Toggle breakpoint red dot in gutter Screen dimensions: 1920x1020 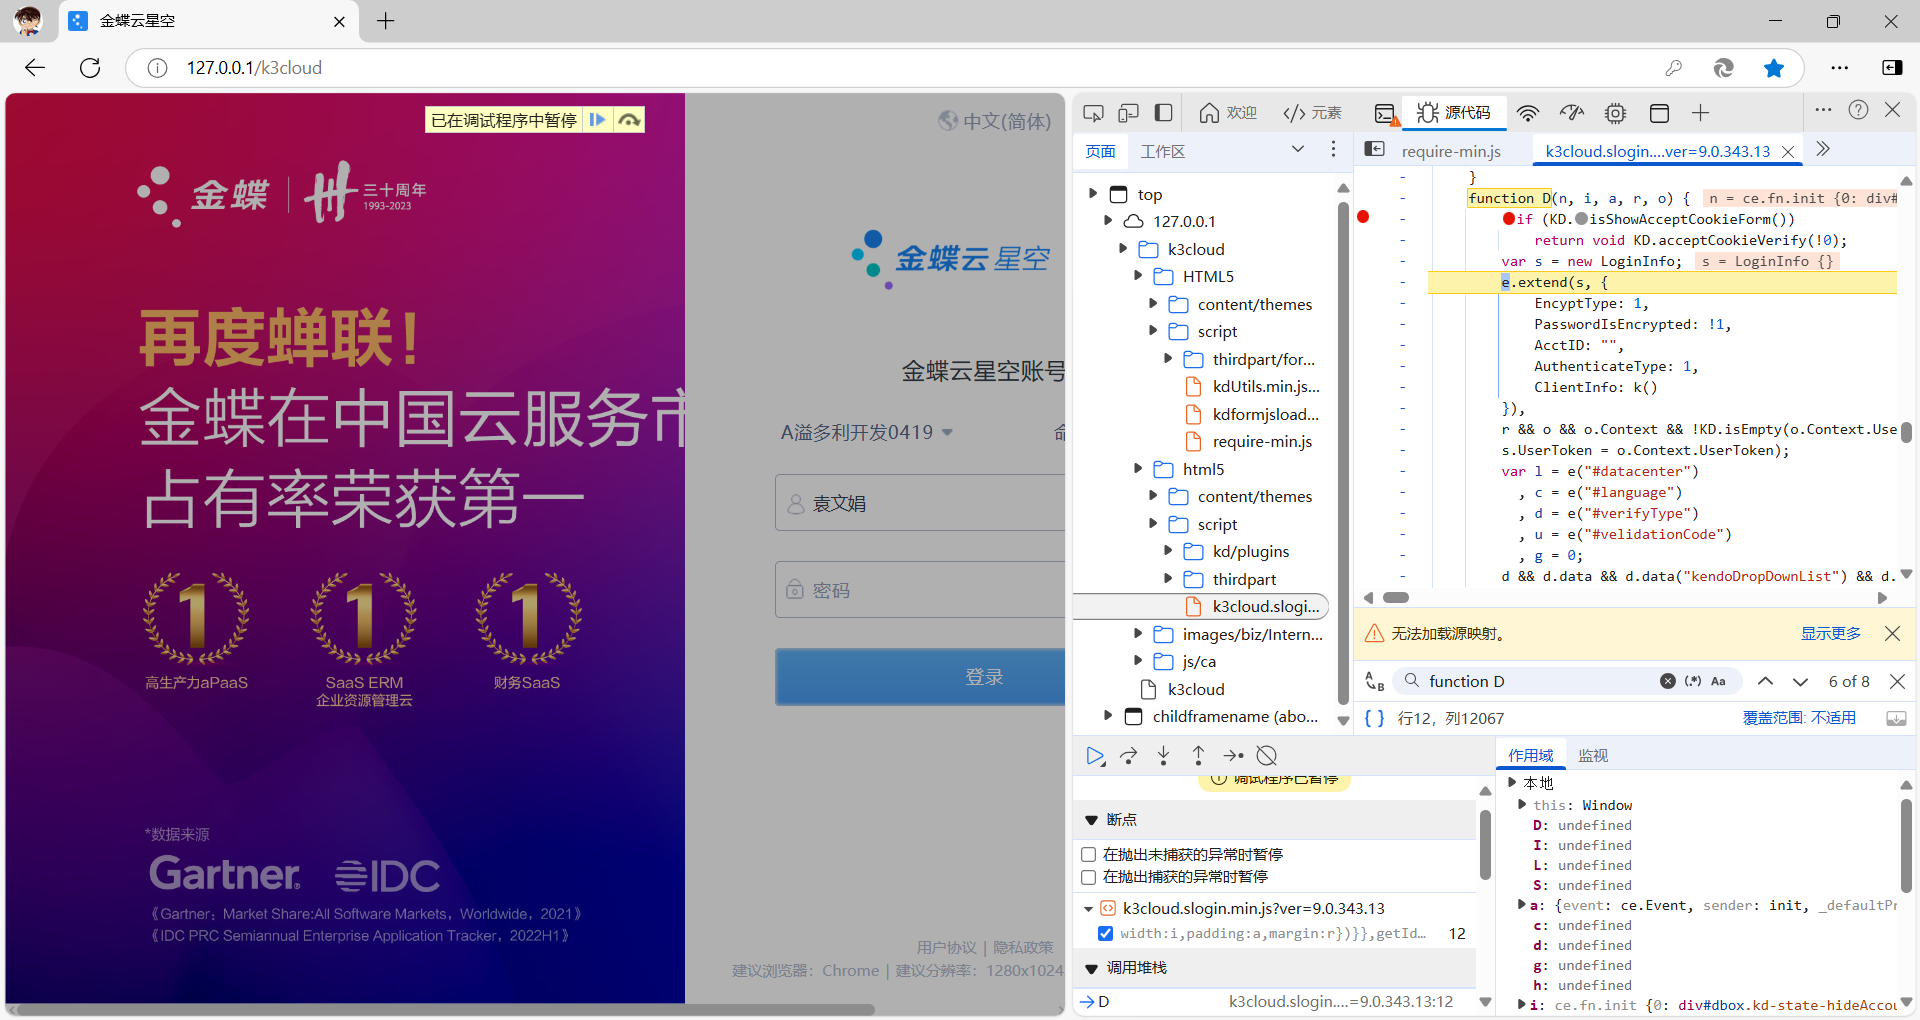coord(1363,217)
